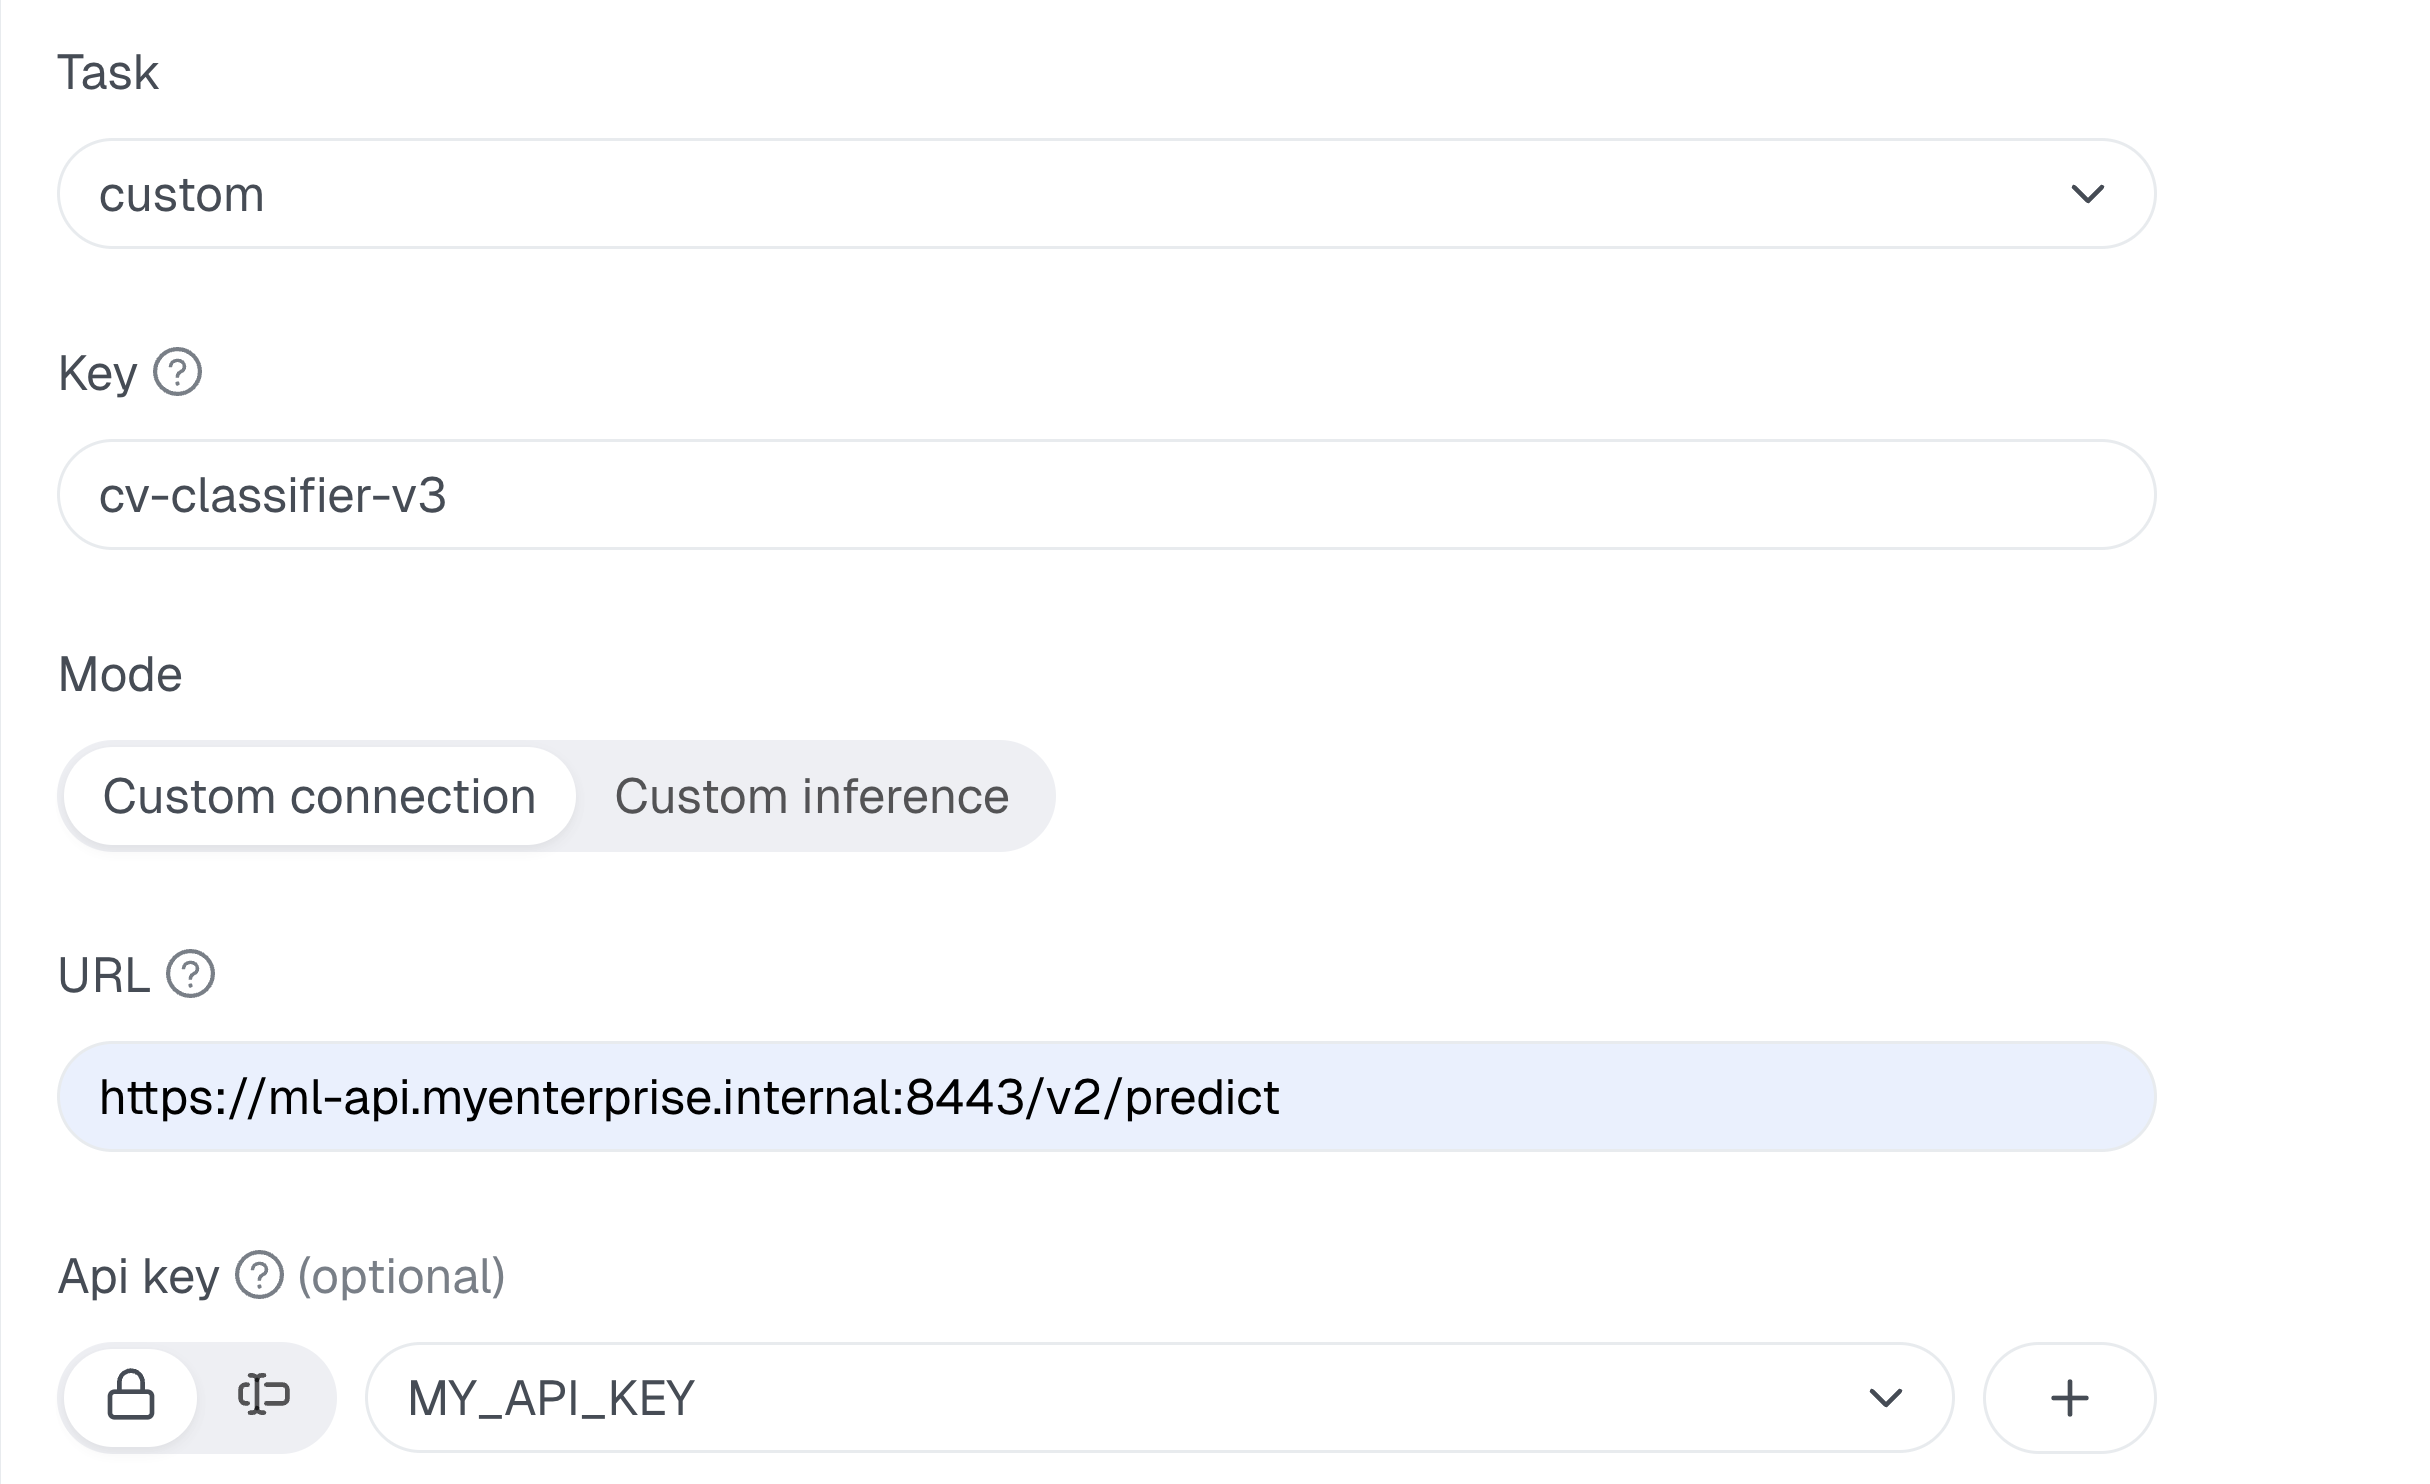Open the Key help tooltip icon

(x=178, y=372)
